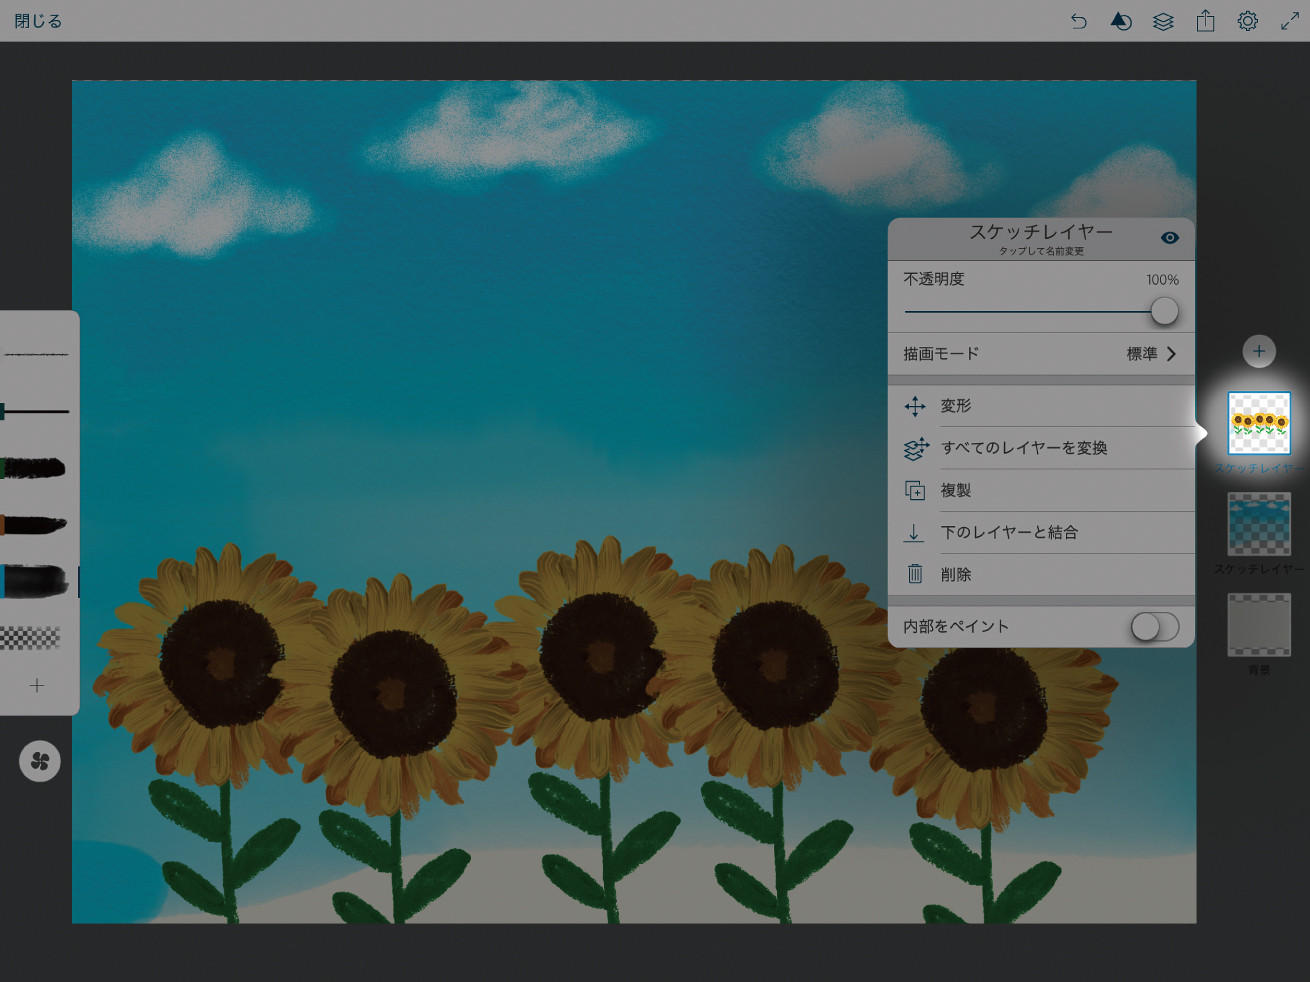
Task: Tap the 閉じる button
Action: click(38, 21)
